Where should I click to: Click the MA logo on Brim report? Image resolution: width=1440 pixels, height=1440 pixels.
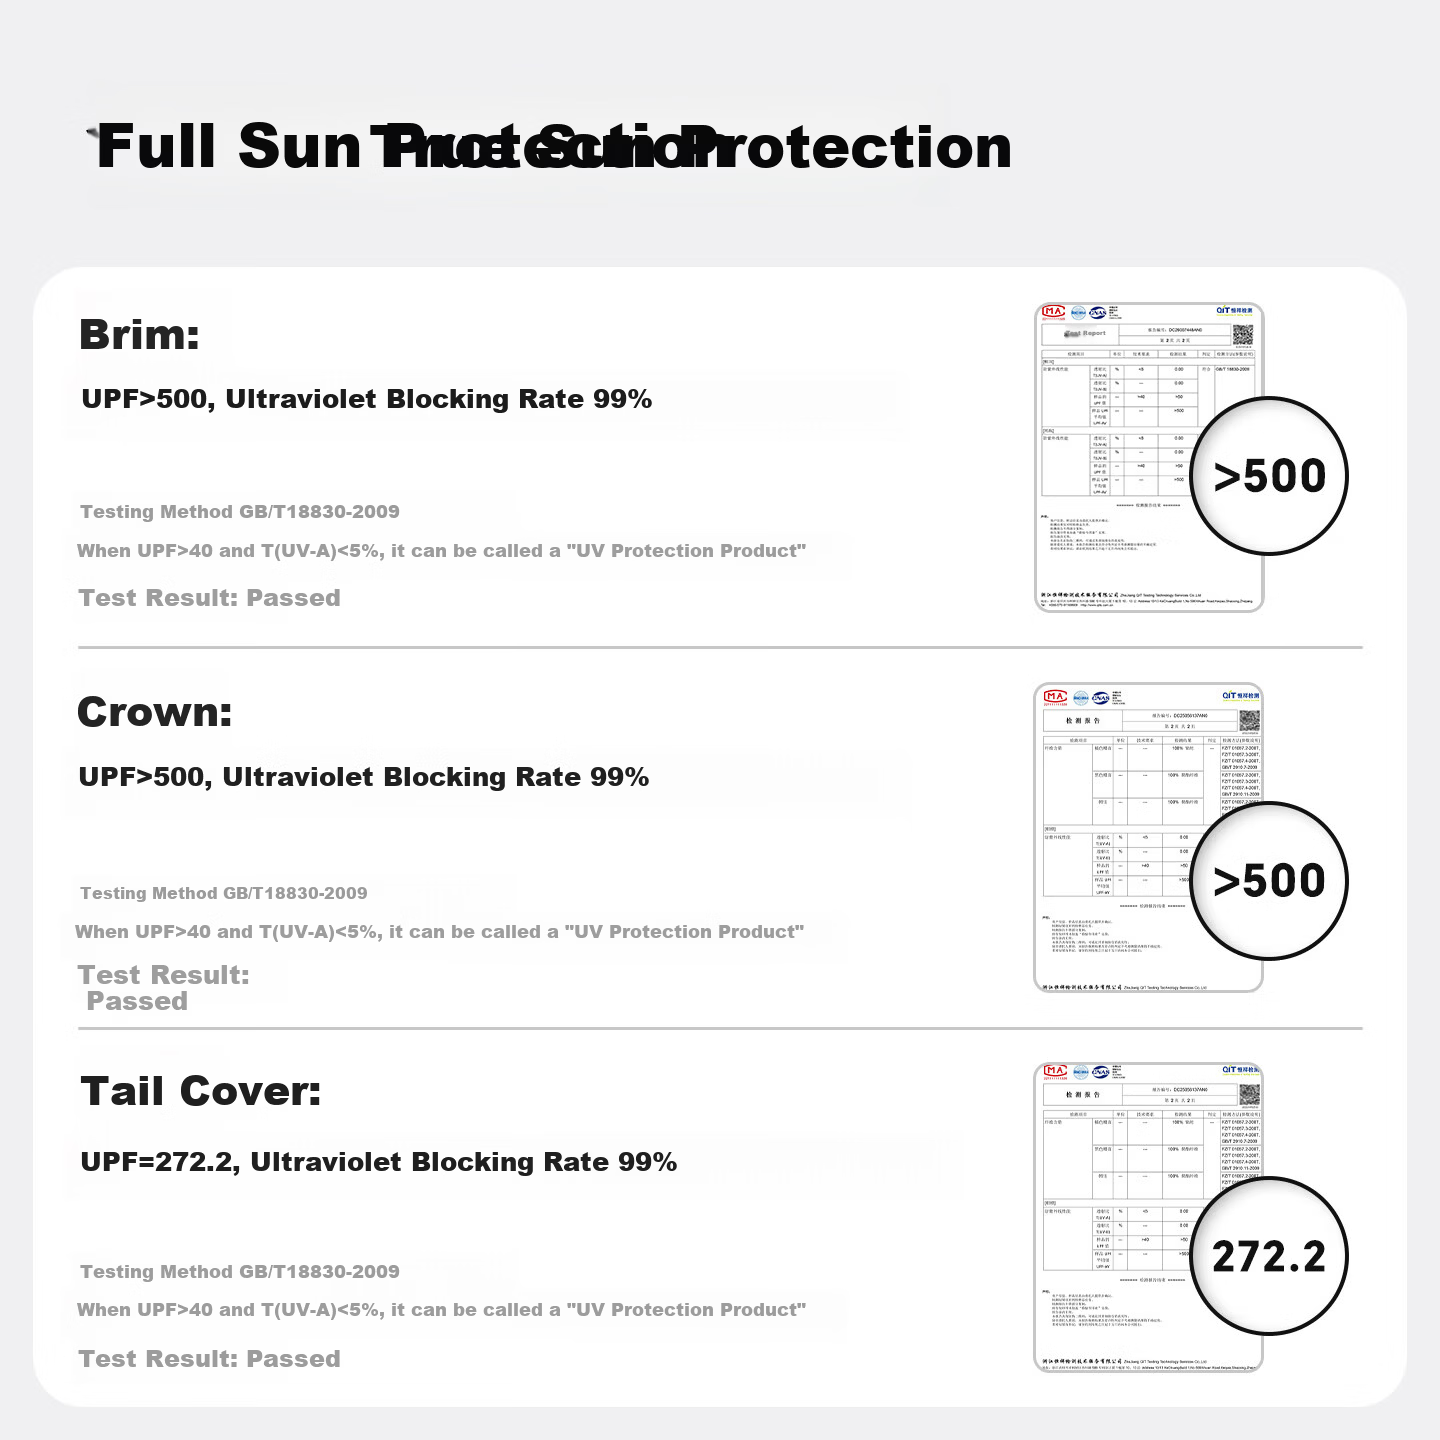click(1053, 311)
